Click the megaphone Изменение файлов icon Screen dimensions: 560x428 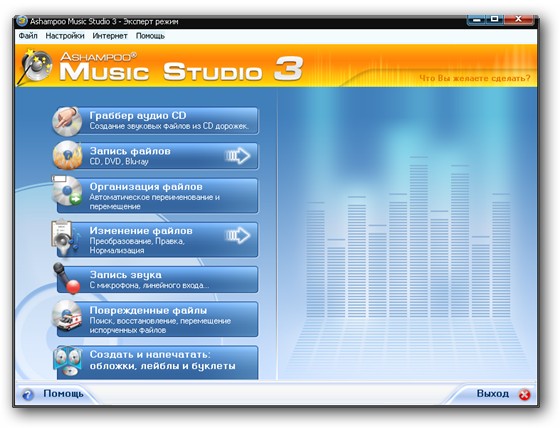pos(65,238)
